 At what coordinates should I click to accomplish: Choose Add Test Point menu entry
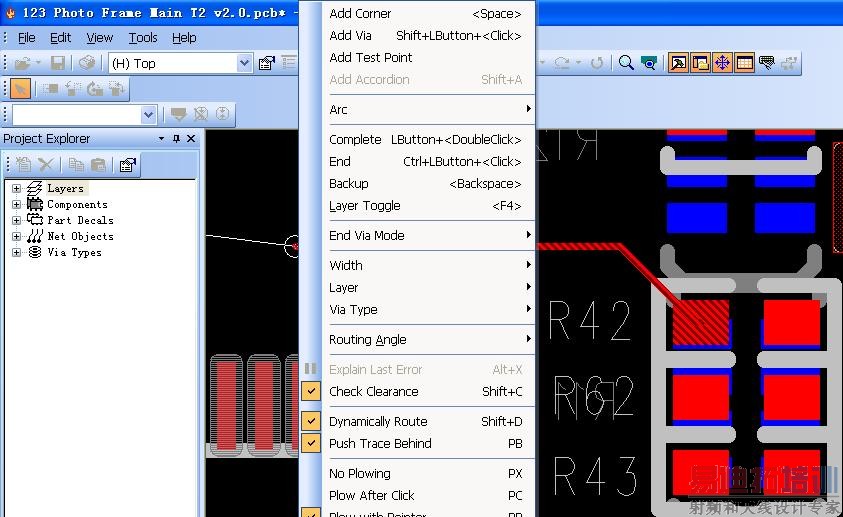click(430, 57)
